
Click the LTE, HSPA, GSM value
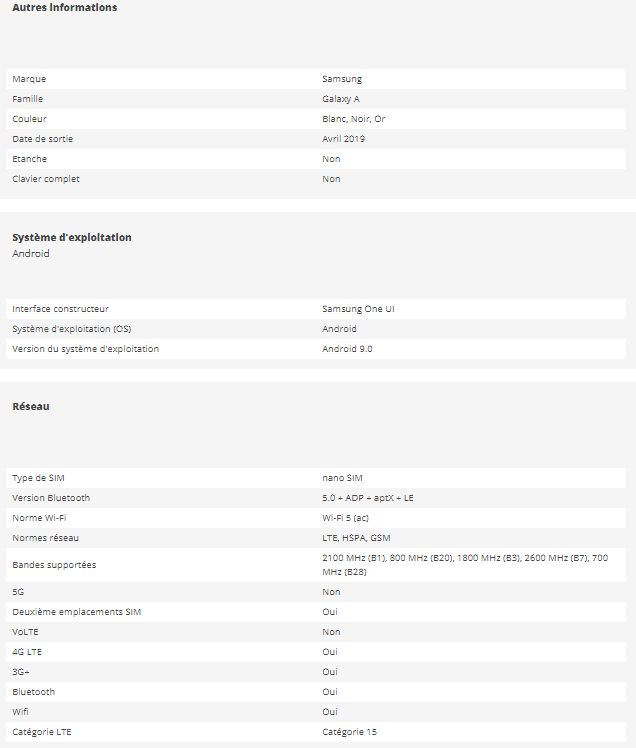pos(356,538)
